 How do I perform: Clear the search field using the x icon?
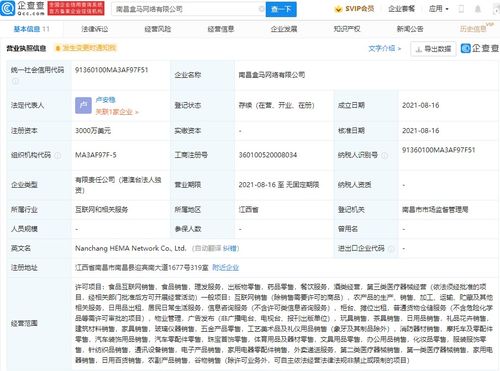262,9
